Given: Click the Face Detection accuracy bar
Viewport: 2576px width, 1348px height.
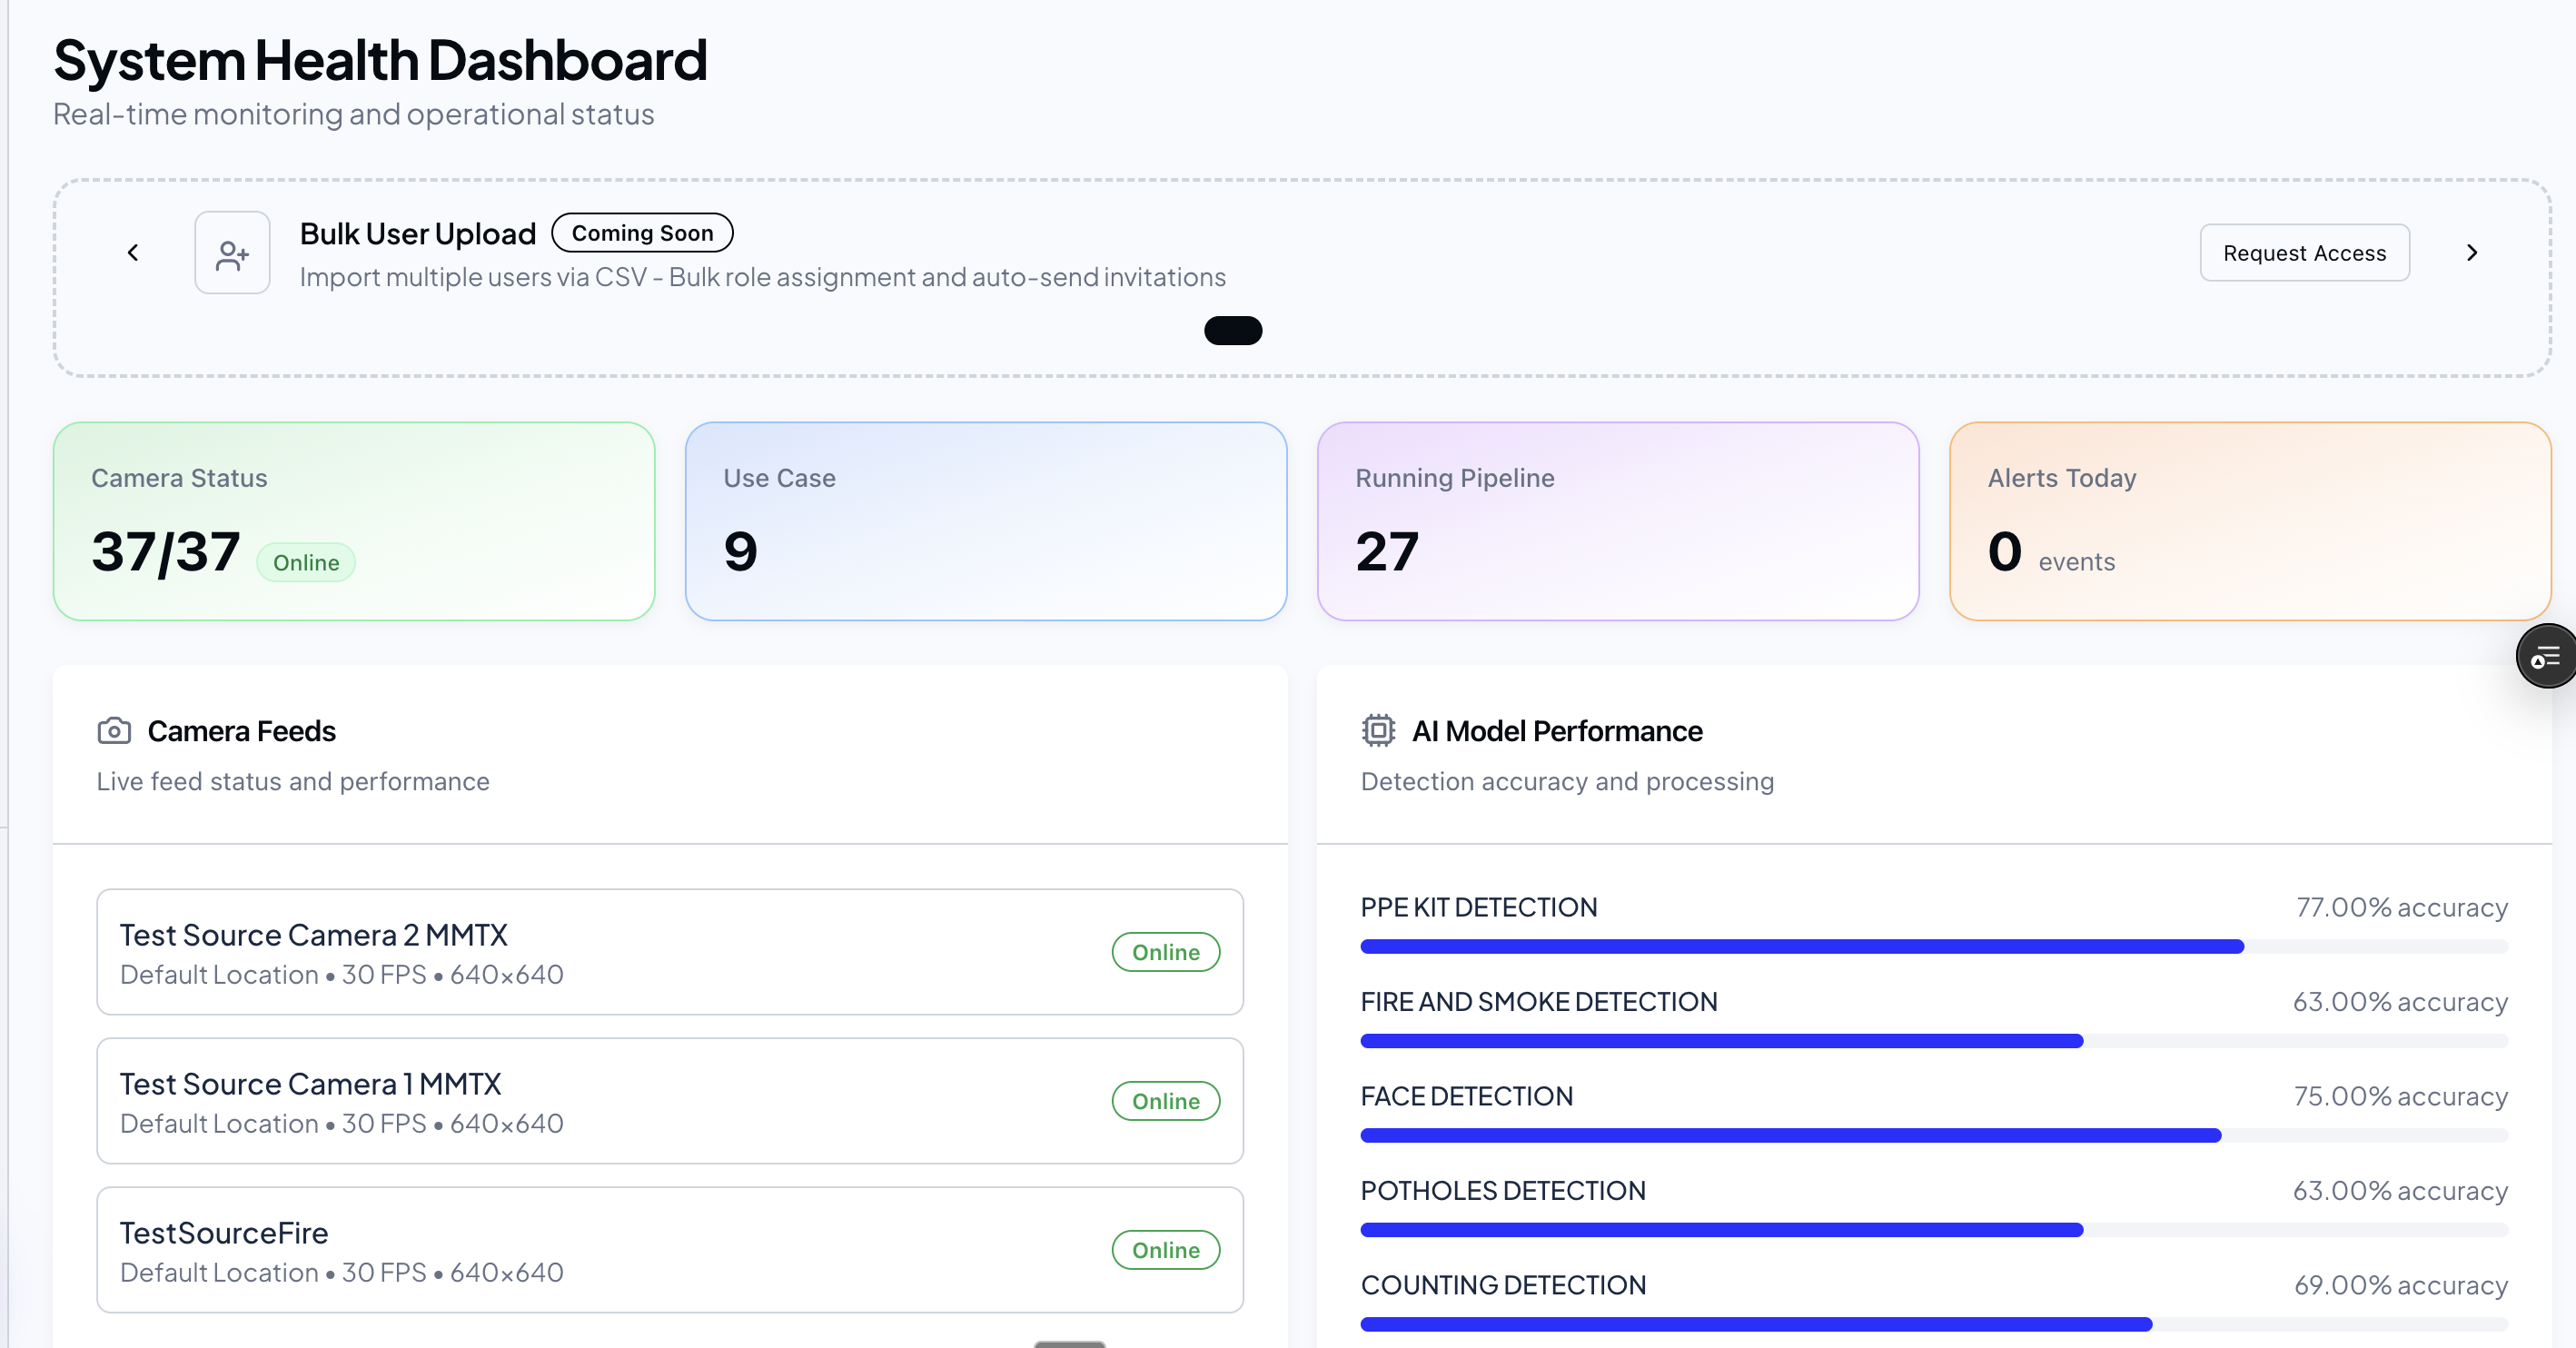Looking at the screenshot, I should point(1934,1135).
